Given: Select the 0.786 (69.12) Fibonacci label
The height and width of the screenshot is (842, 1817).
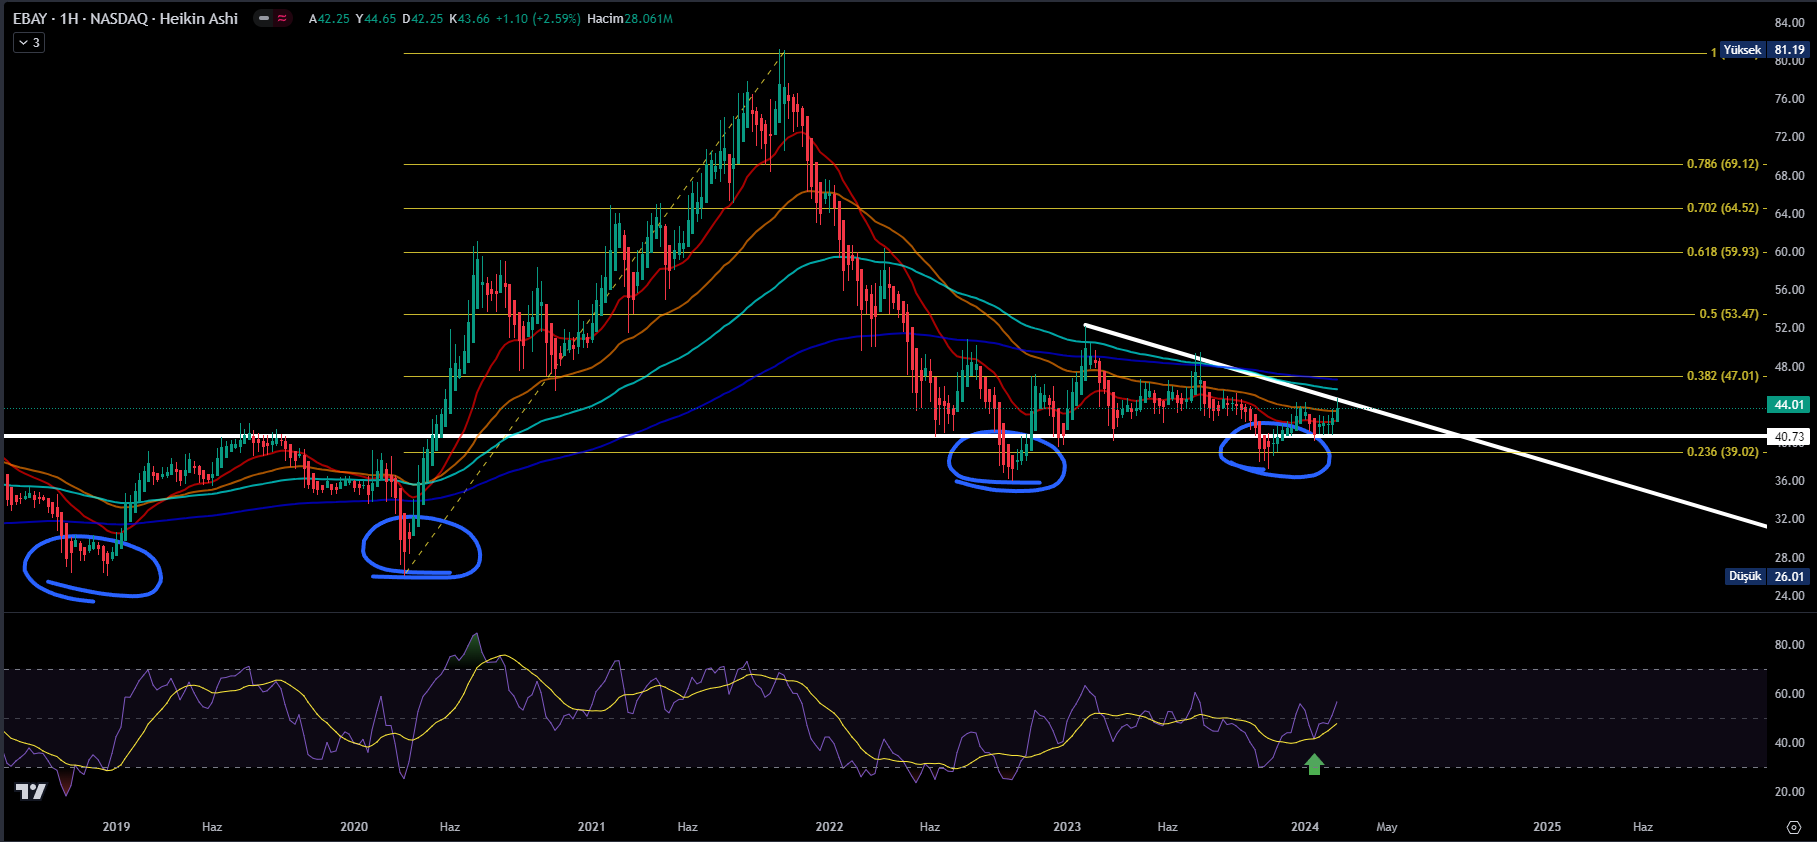Looking at the screenshot, I should pos(1722,164).
